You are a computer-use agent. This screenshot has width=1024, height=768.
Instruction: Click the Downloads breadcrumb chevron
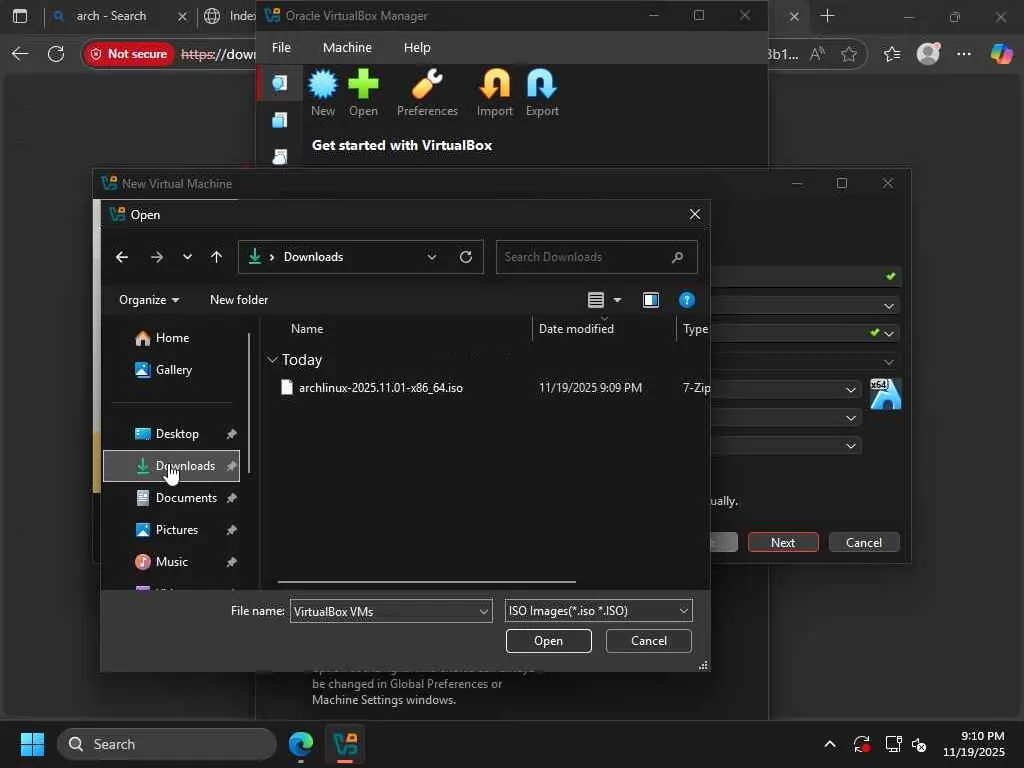(272, 257)
